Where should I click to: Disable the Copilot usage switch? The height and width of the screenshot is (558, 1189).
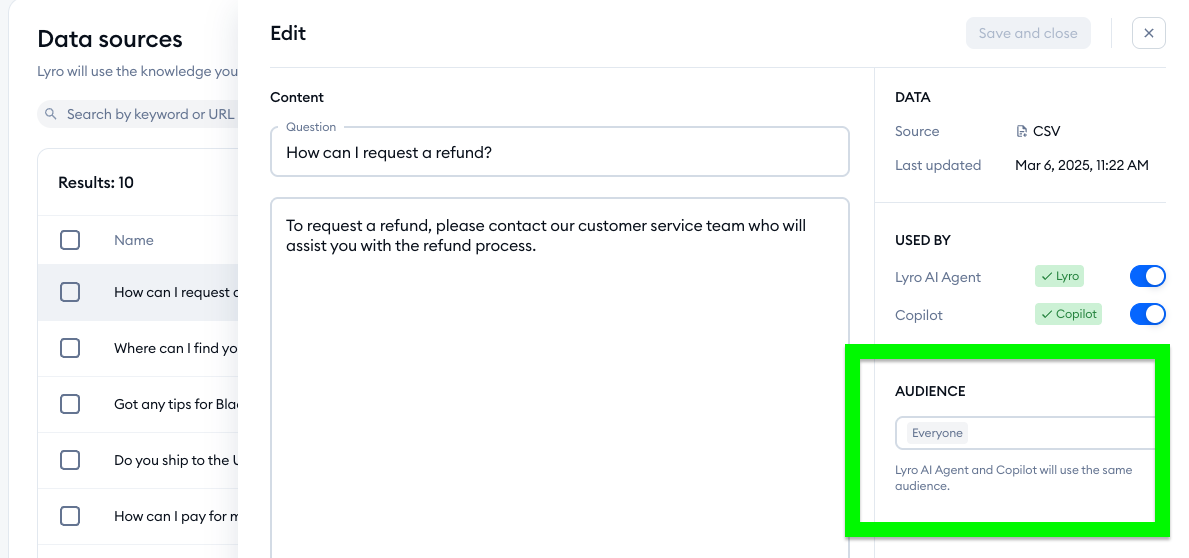click(1147, 314)
